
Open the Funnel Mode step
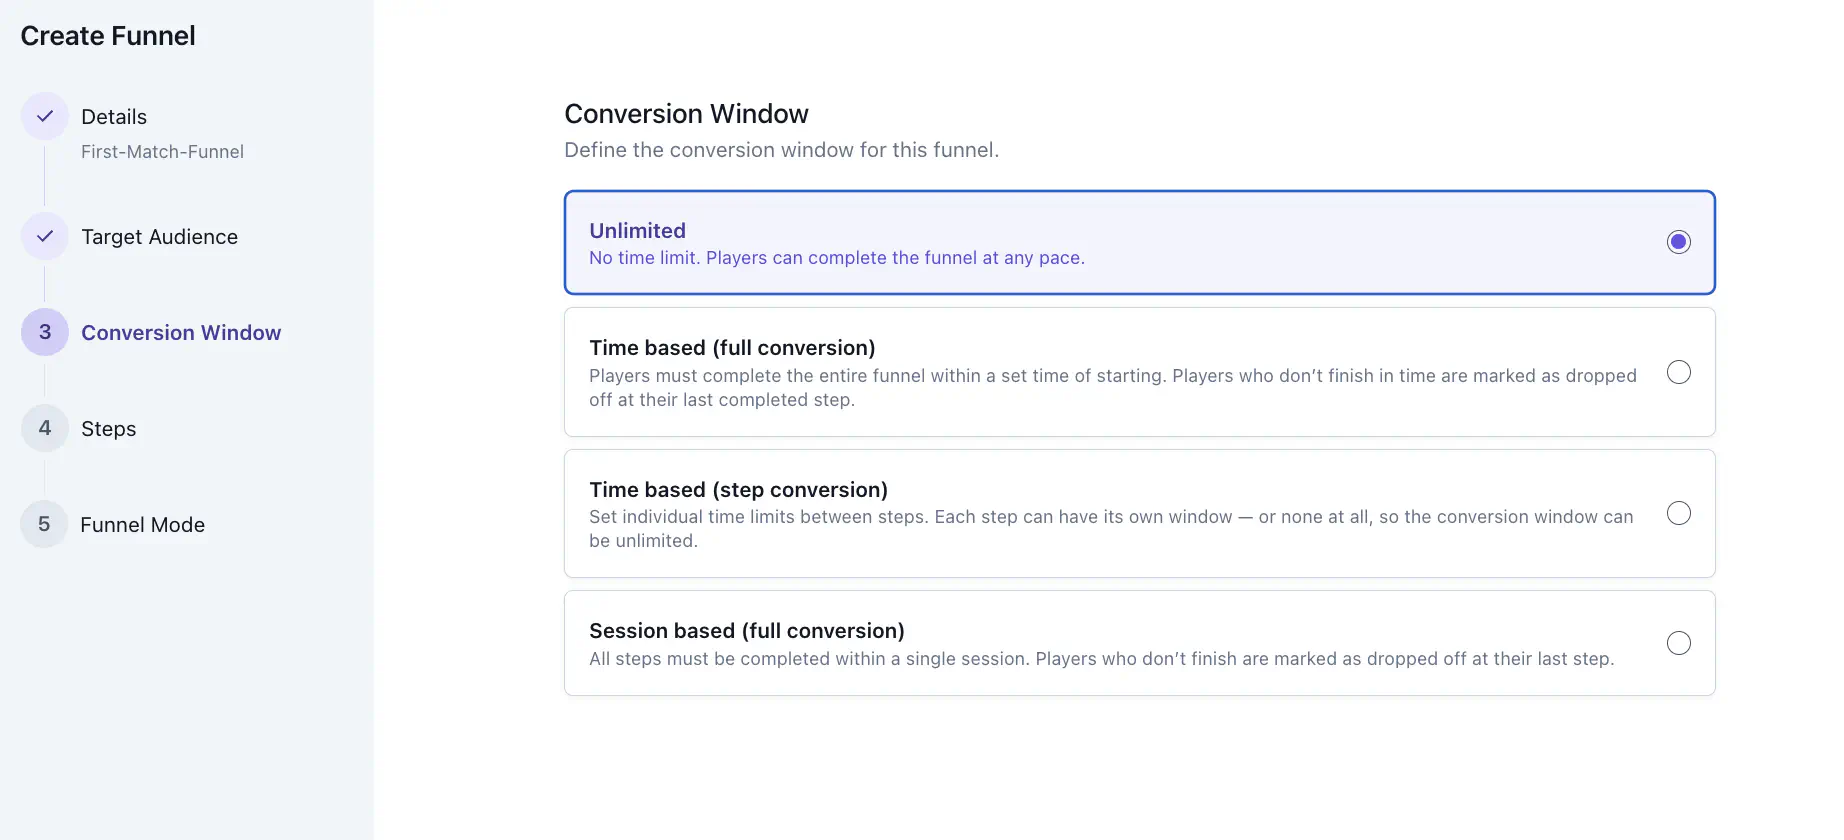click(143, 524)
